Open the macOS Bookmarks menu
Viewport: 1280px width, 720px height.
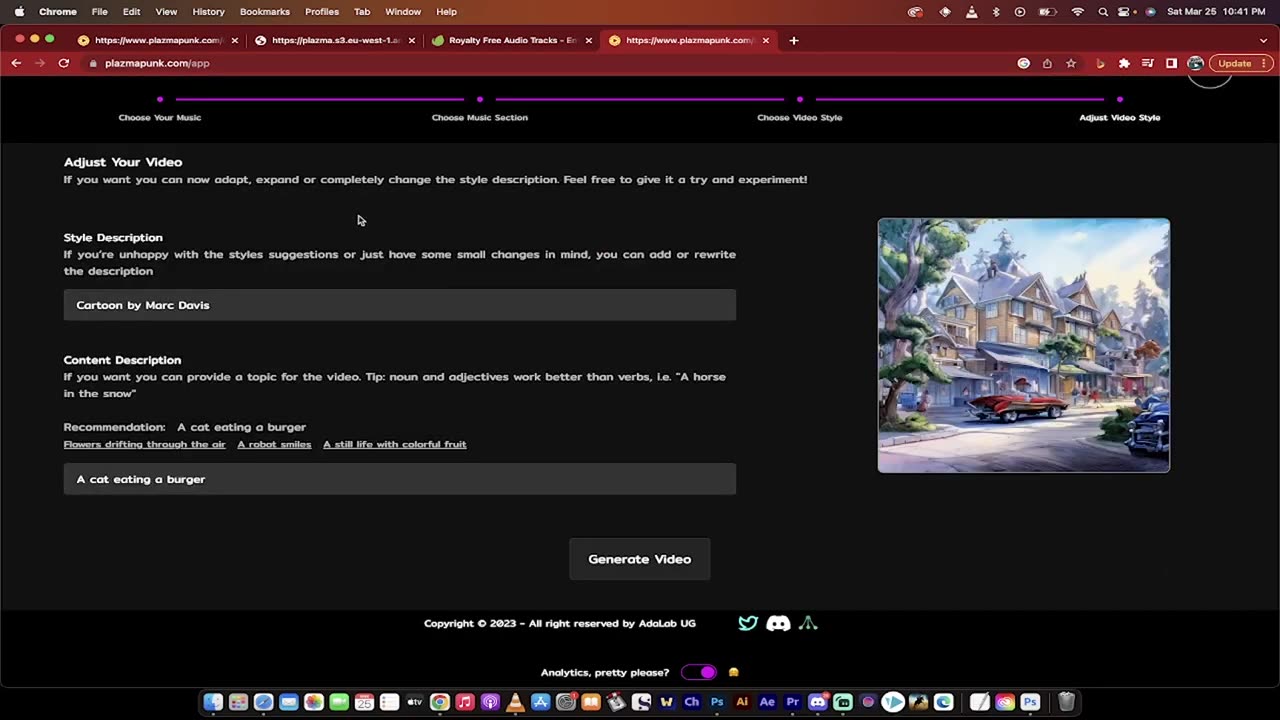tap(264, 11)
